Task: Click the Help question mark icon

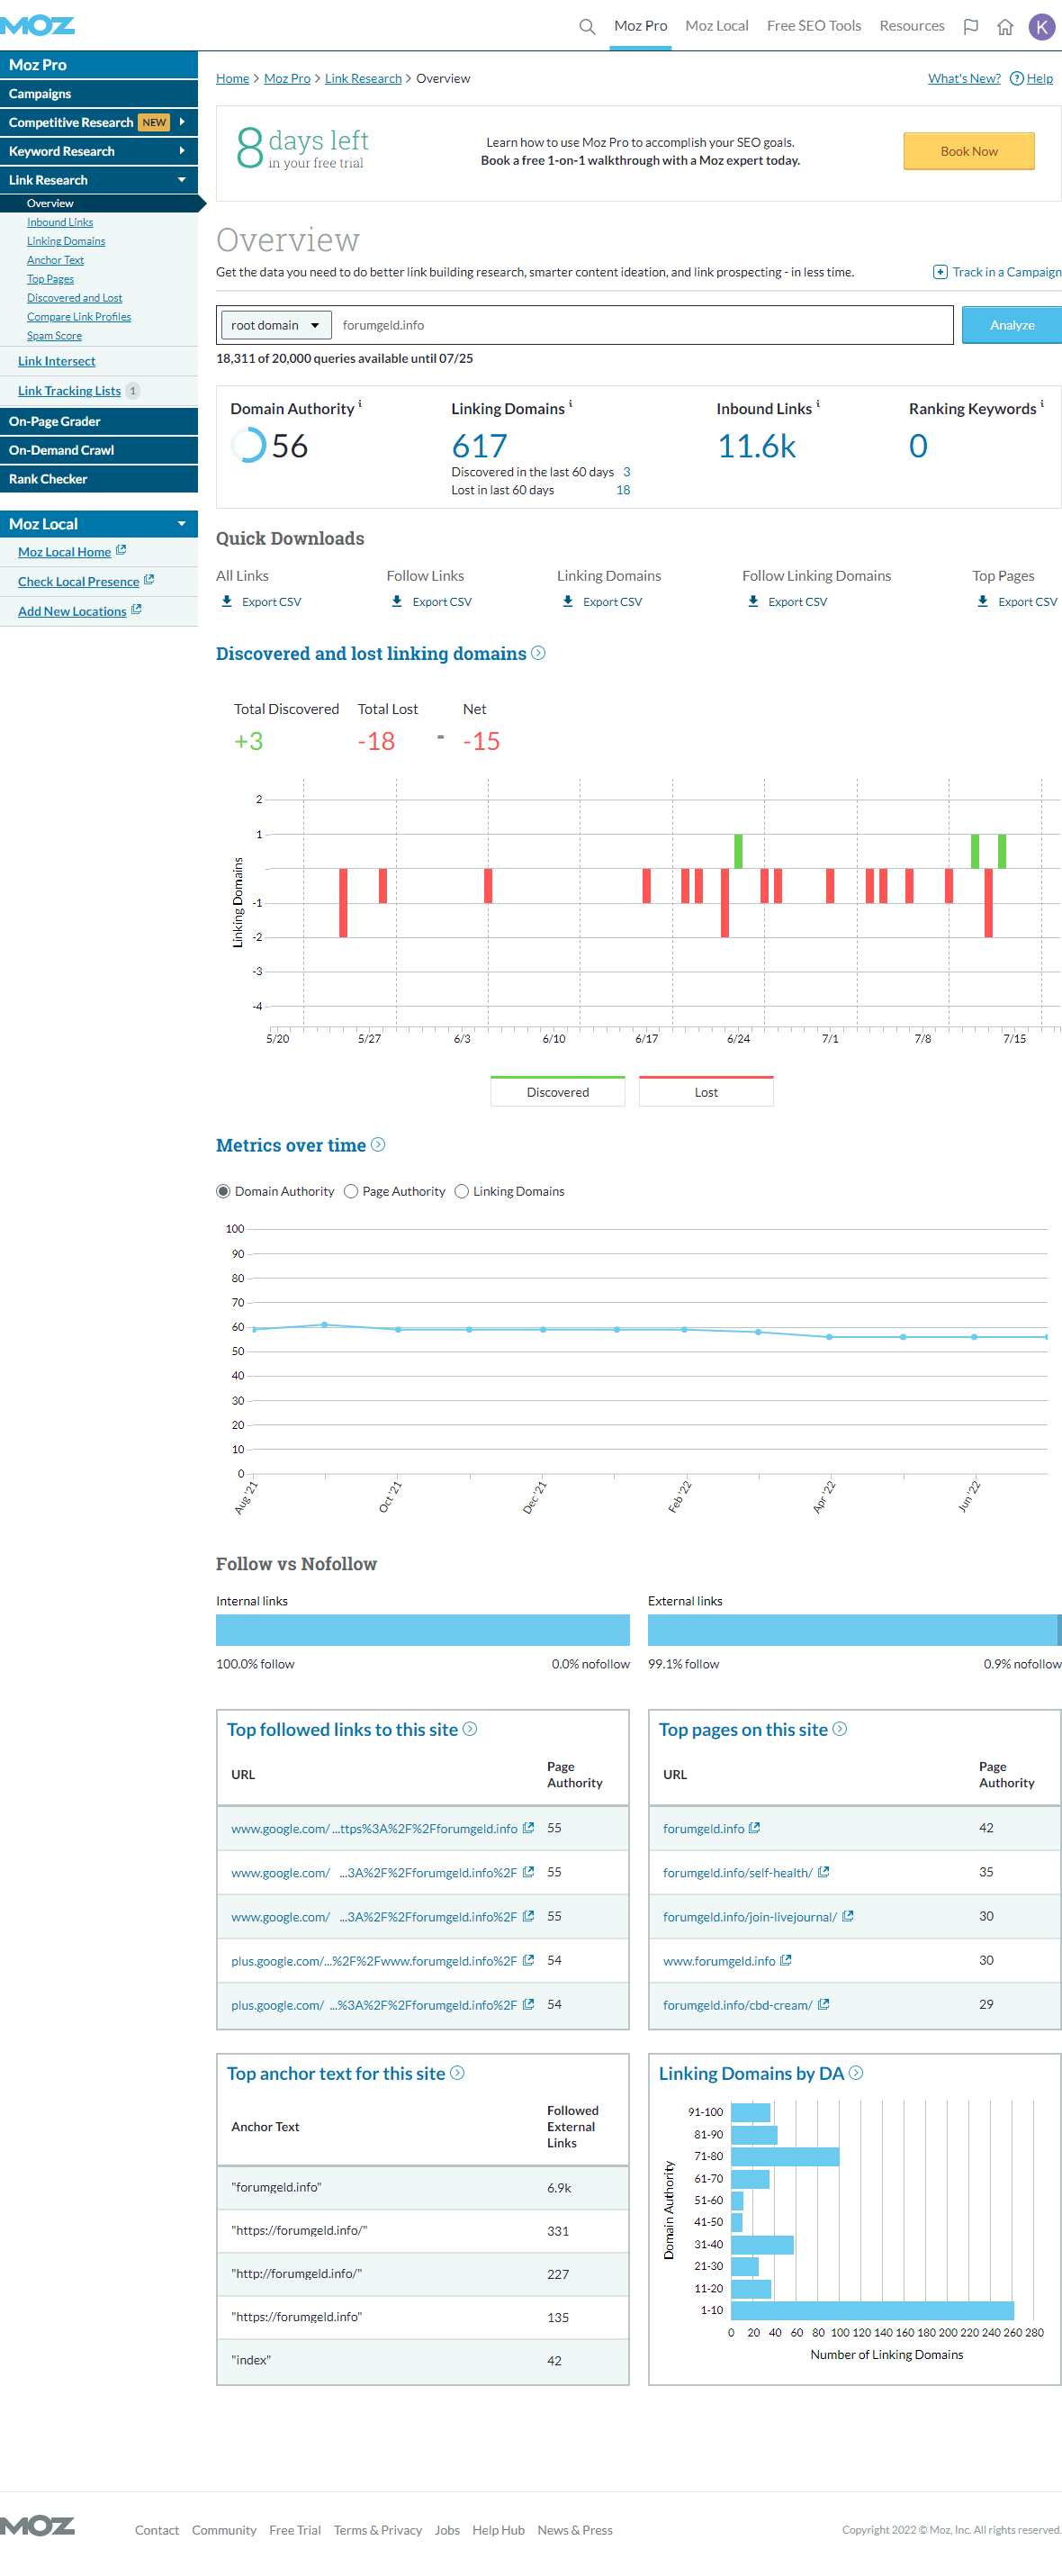Action: tap(1016, 79)
